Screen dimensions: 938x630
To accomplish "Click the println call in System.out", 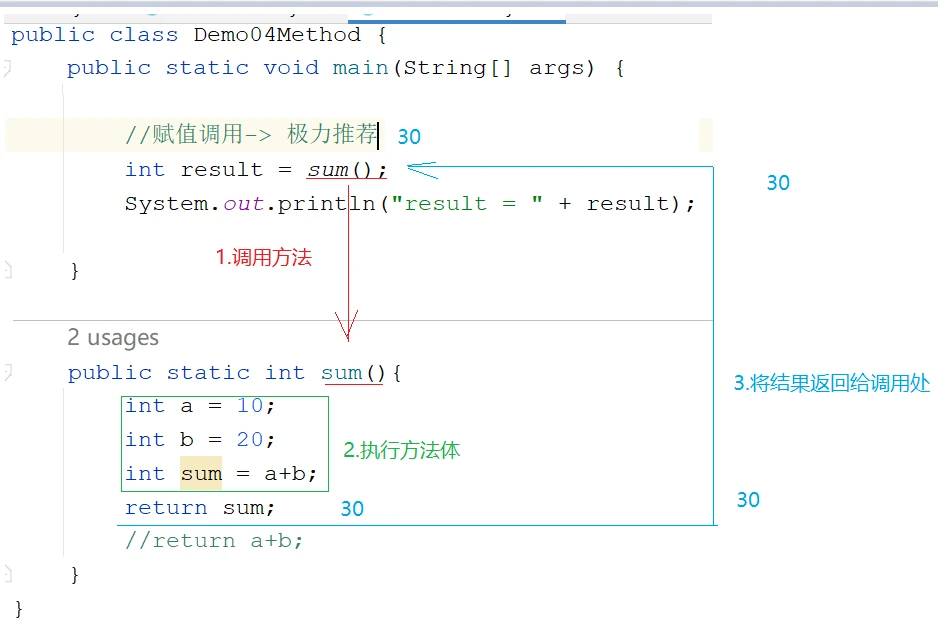I will coord(326,204).
